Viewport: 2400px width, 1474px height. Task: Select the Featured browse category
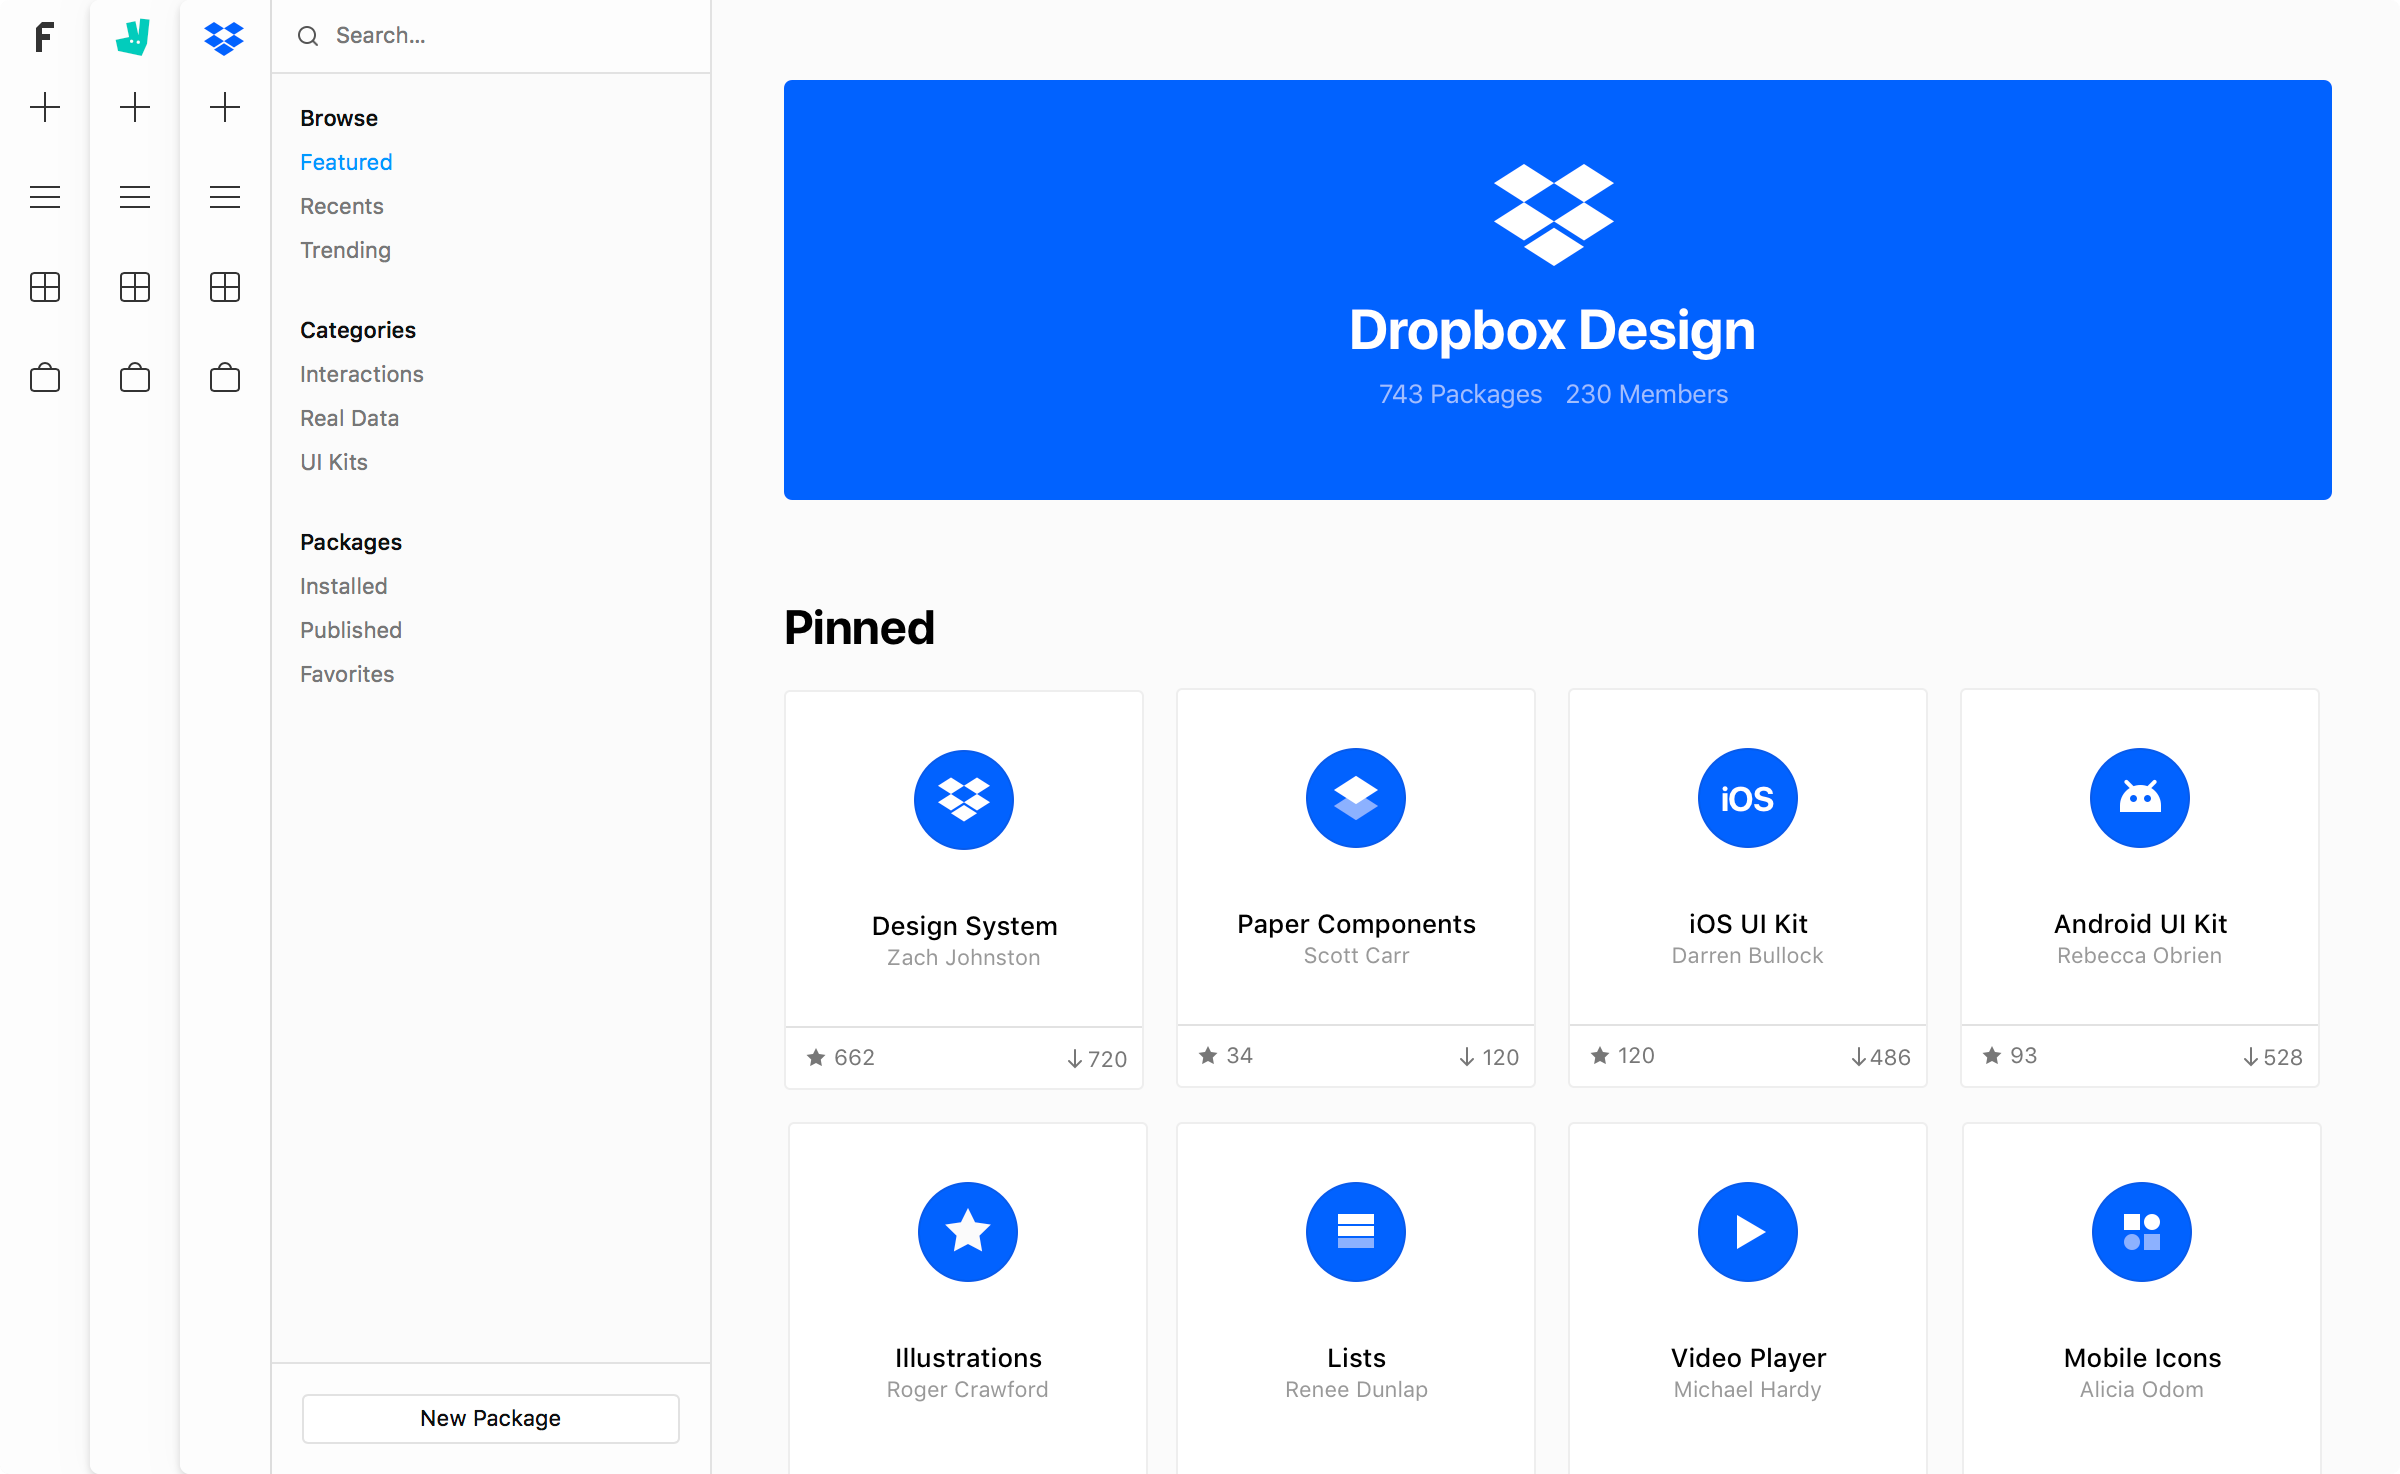[x=345, y=161]
